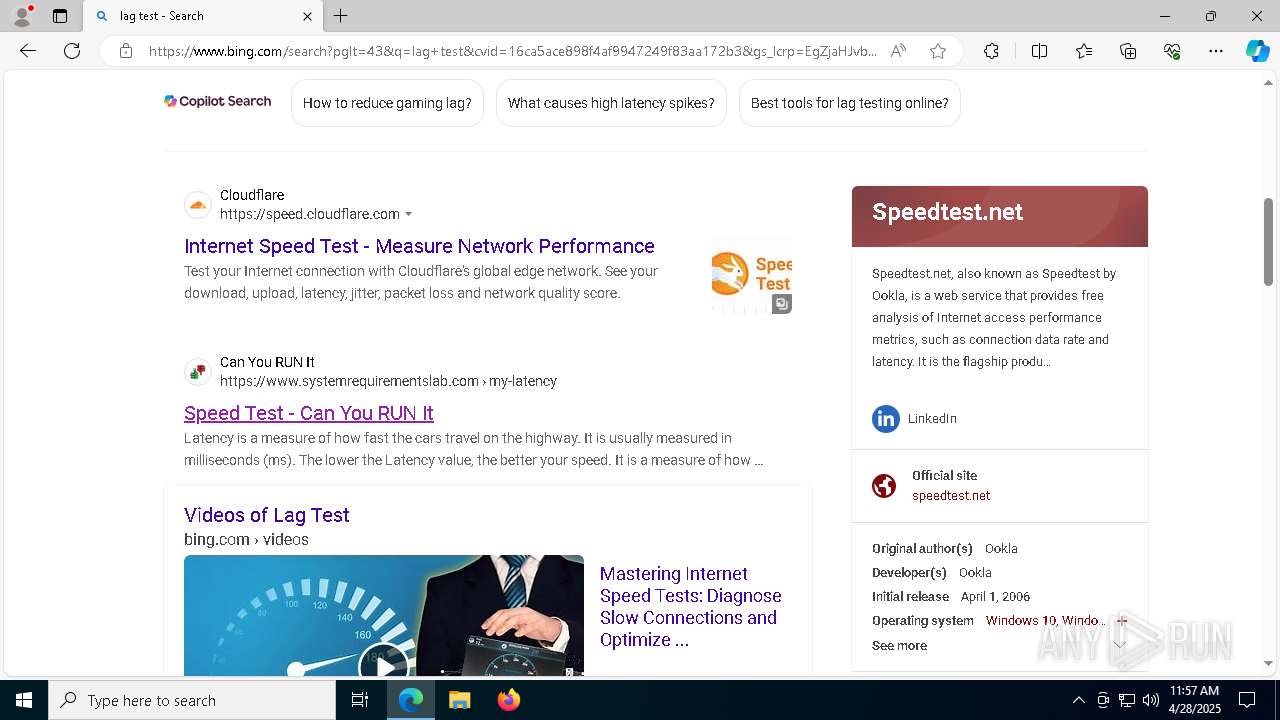Screen dimensions: 1280x720
Task: Open the Copilot sidebar icon
Action: (x=1257, y=51)
